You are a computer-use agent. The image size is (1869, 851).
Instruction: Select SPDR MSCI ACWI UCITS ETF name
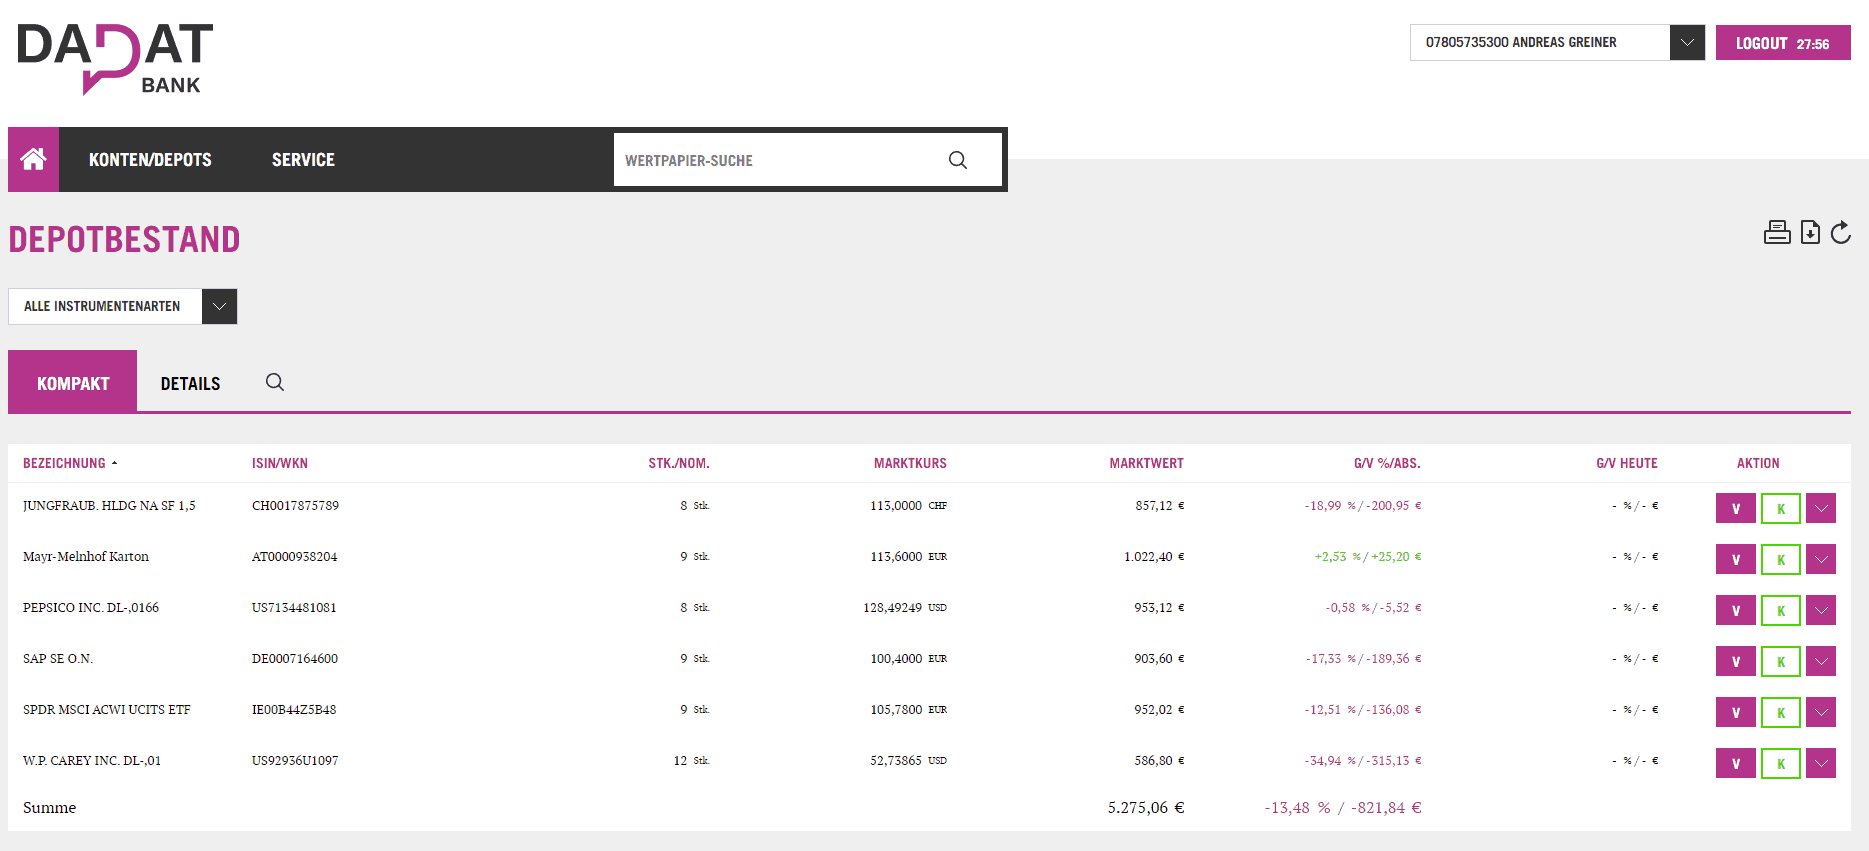coord(107,710)
